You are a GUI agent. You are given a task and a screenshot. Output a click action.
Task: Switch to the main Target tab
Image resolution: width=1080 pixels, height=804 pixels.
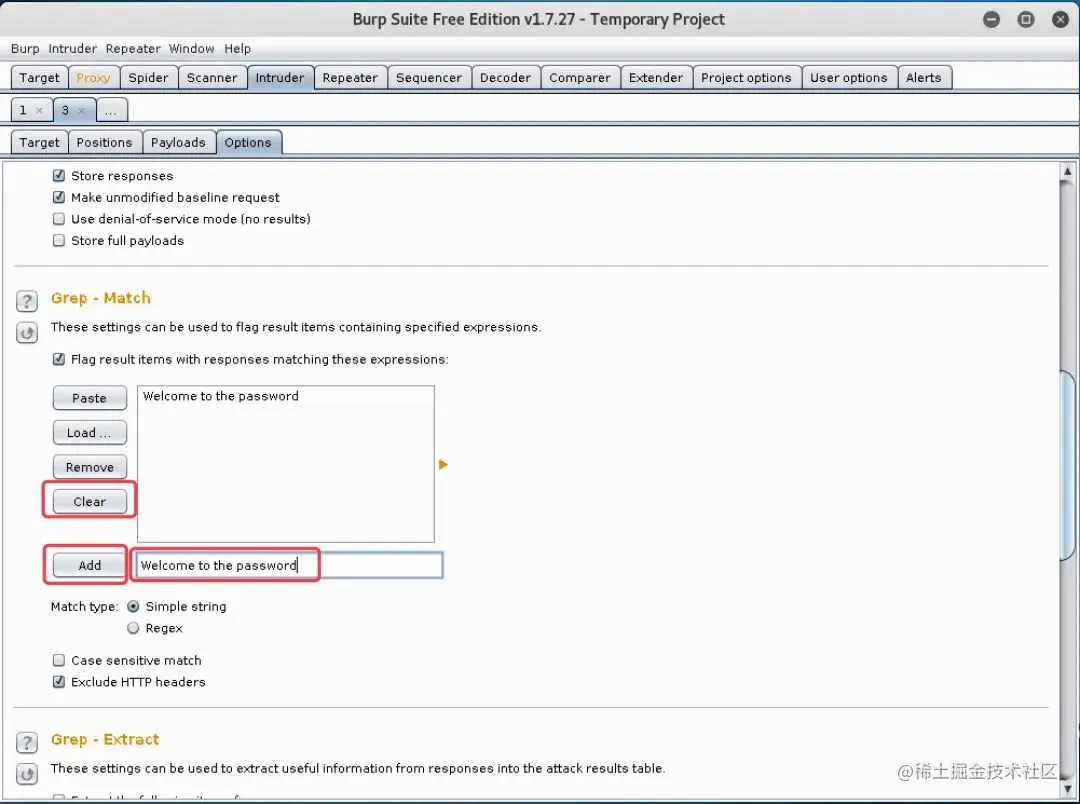coord(39,78)
